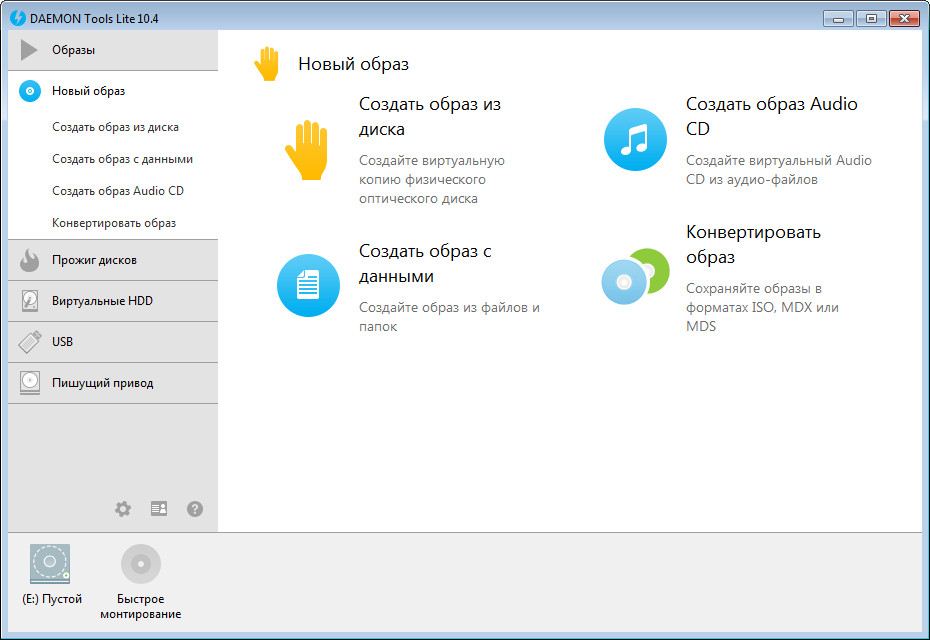This screenshot has height=640, width=930.
Task: Click the two-disc convert image icon
Action: tap(635, 276)
